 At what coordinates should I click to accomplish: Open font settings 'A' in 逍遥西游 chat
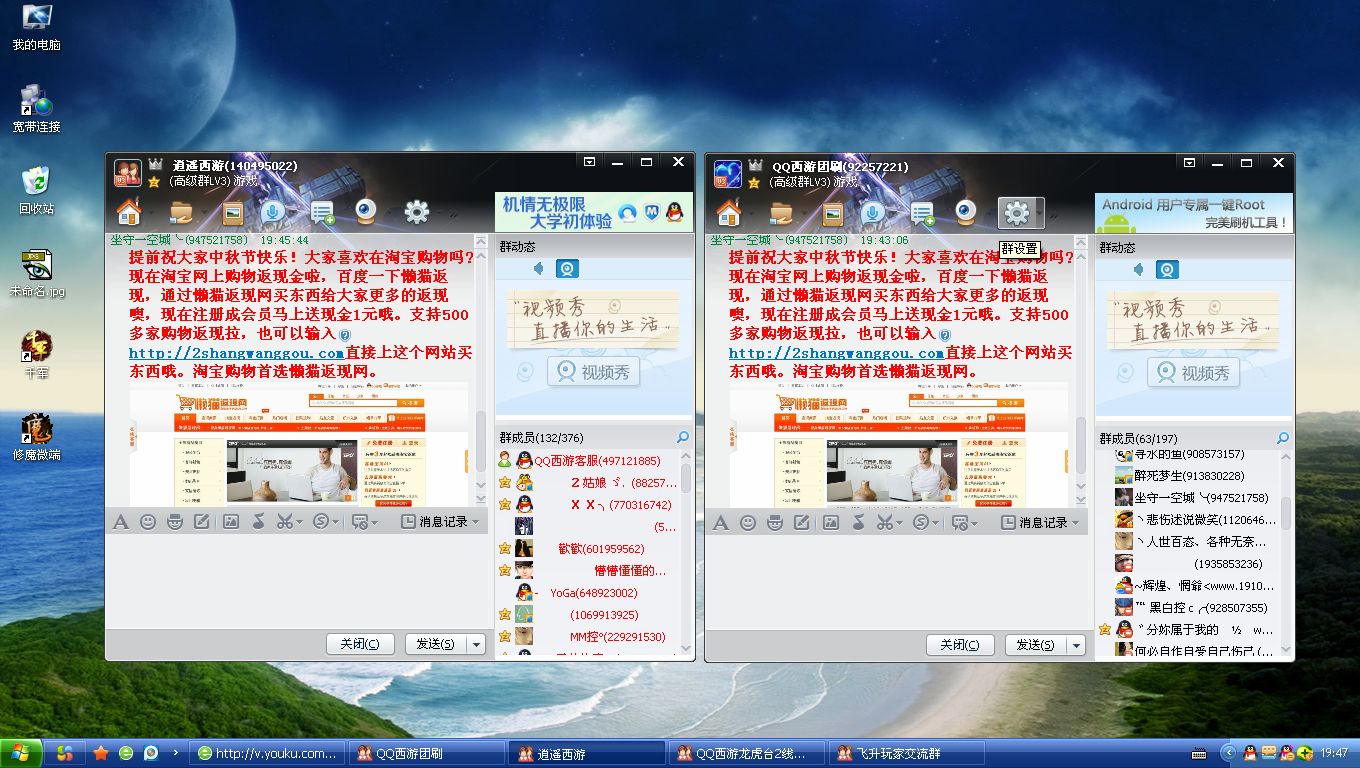[120, 522]
